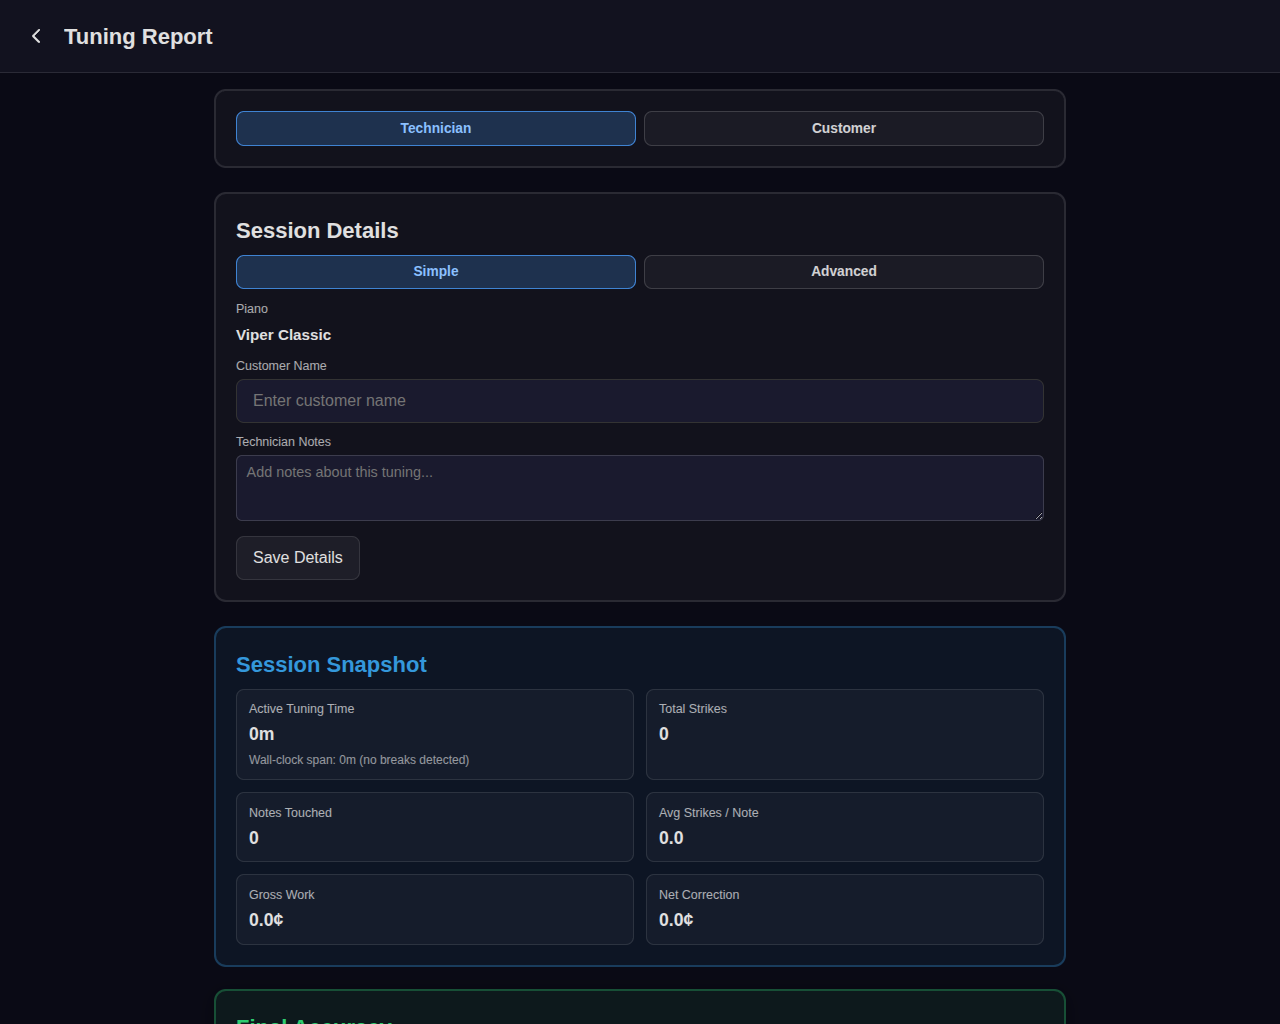Image resolution: width=1280 pixels, height=1024 pixels.
Task: Click the Viper Classic piano label
Action: coord(283,335)
